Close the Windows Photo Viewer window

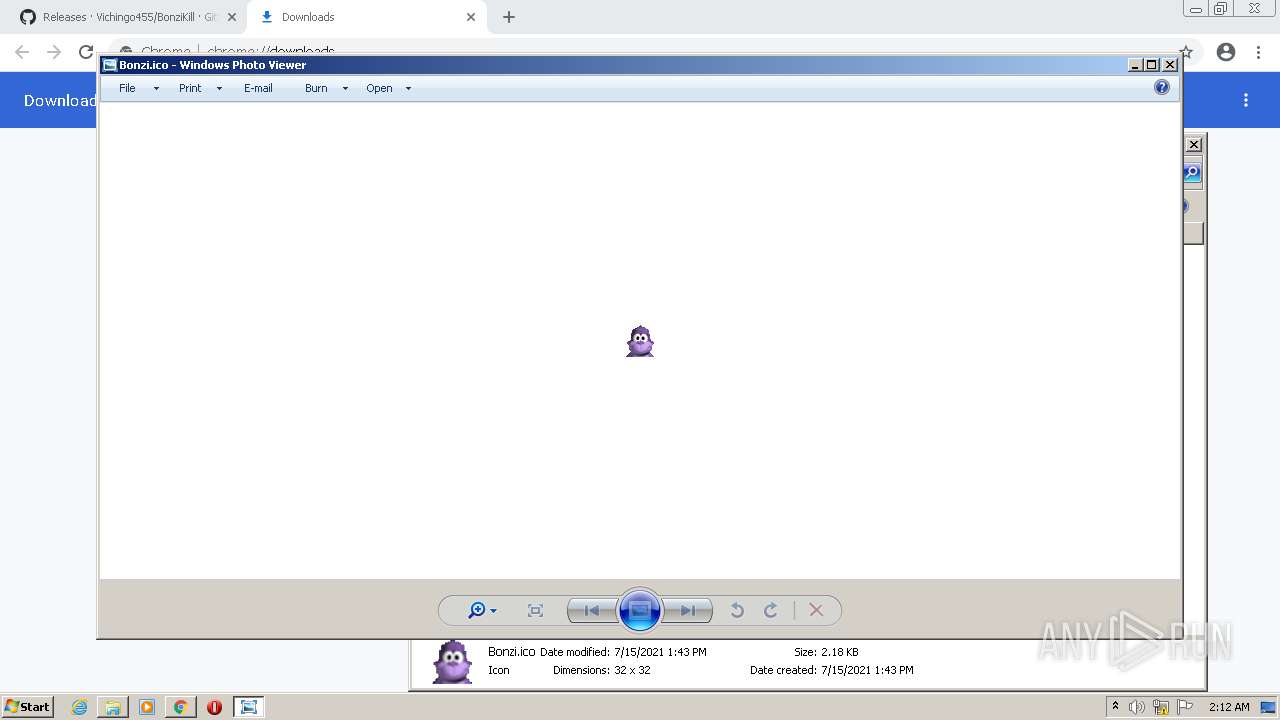[x=1170, y=65]
